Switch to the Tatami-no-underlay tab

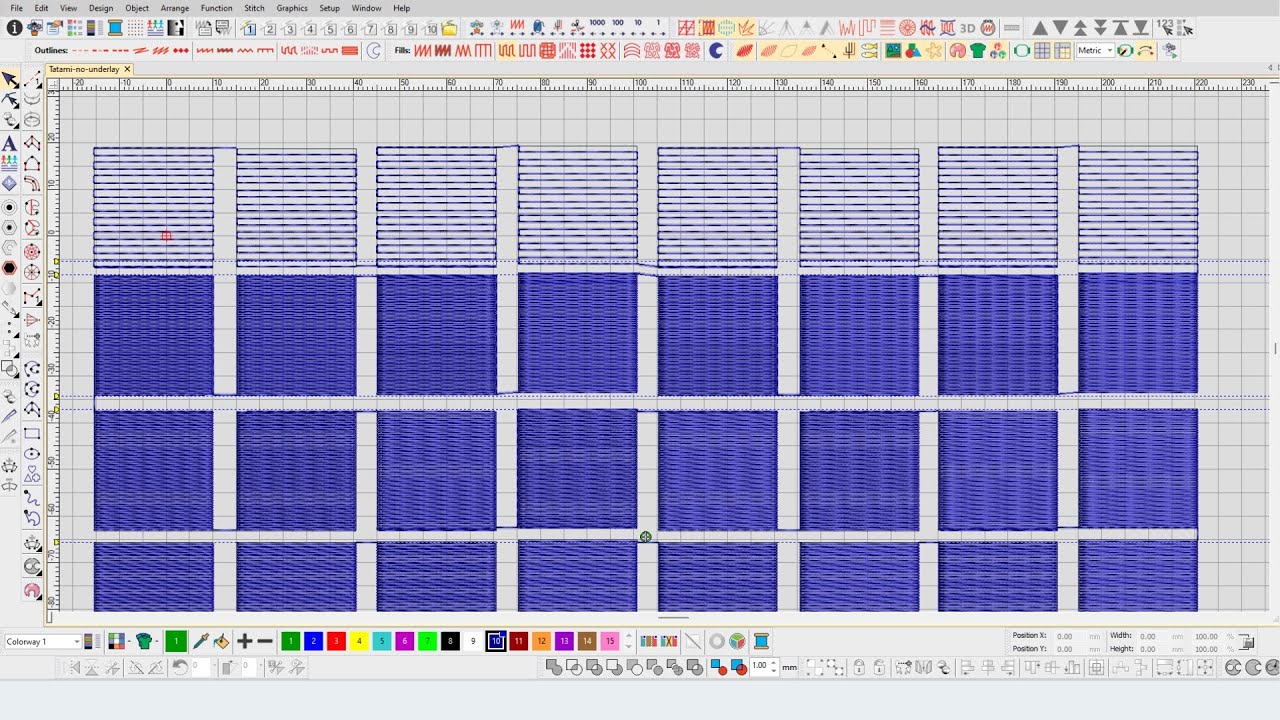[x=84, y=69]
